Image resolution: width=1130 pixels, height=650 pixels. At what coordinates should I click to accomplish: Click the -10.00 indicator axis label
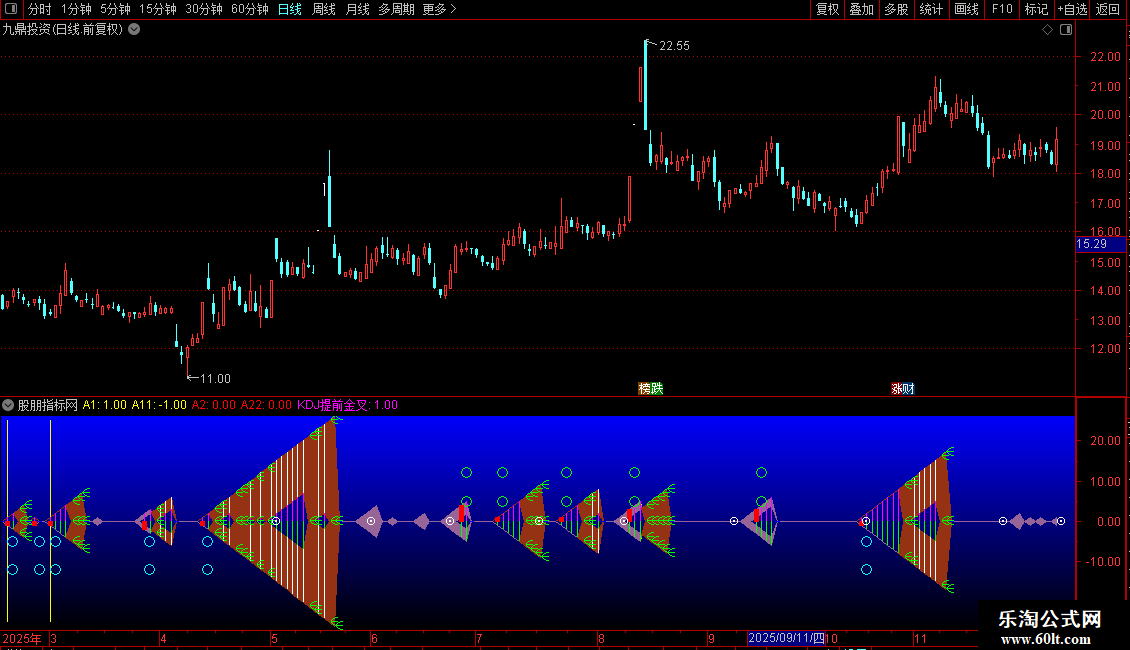[1102, 561]
